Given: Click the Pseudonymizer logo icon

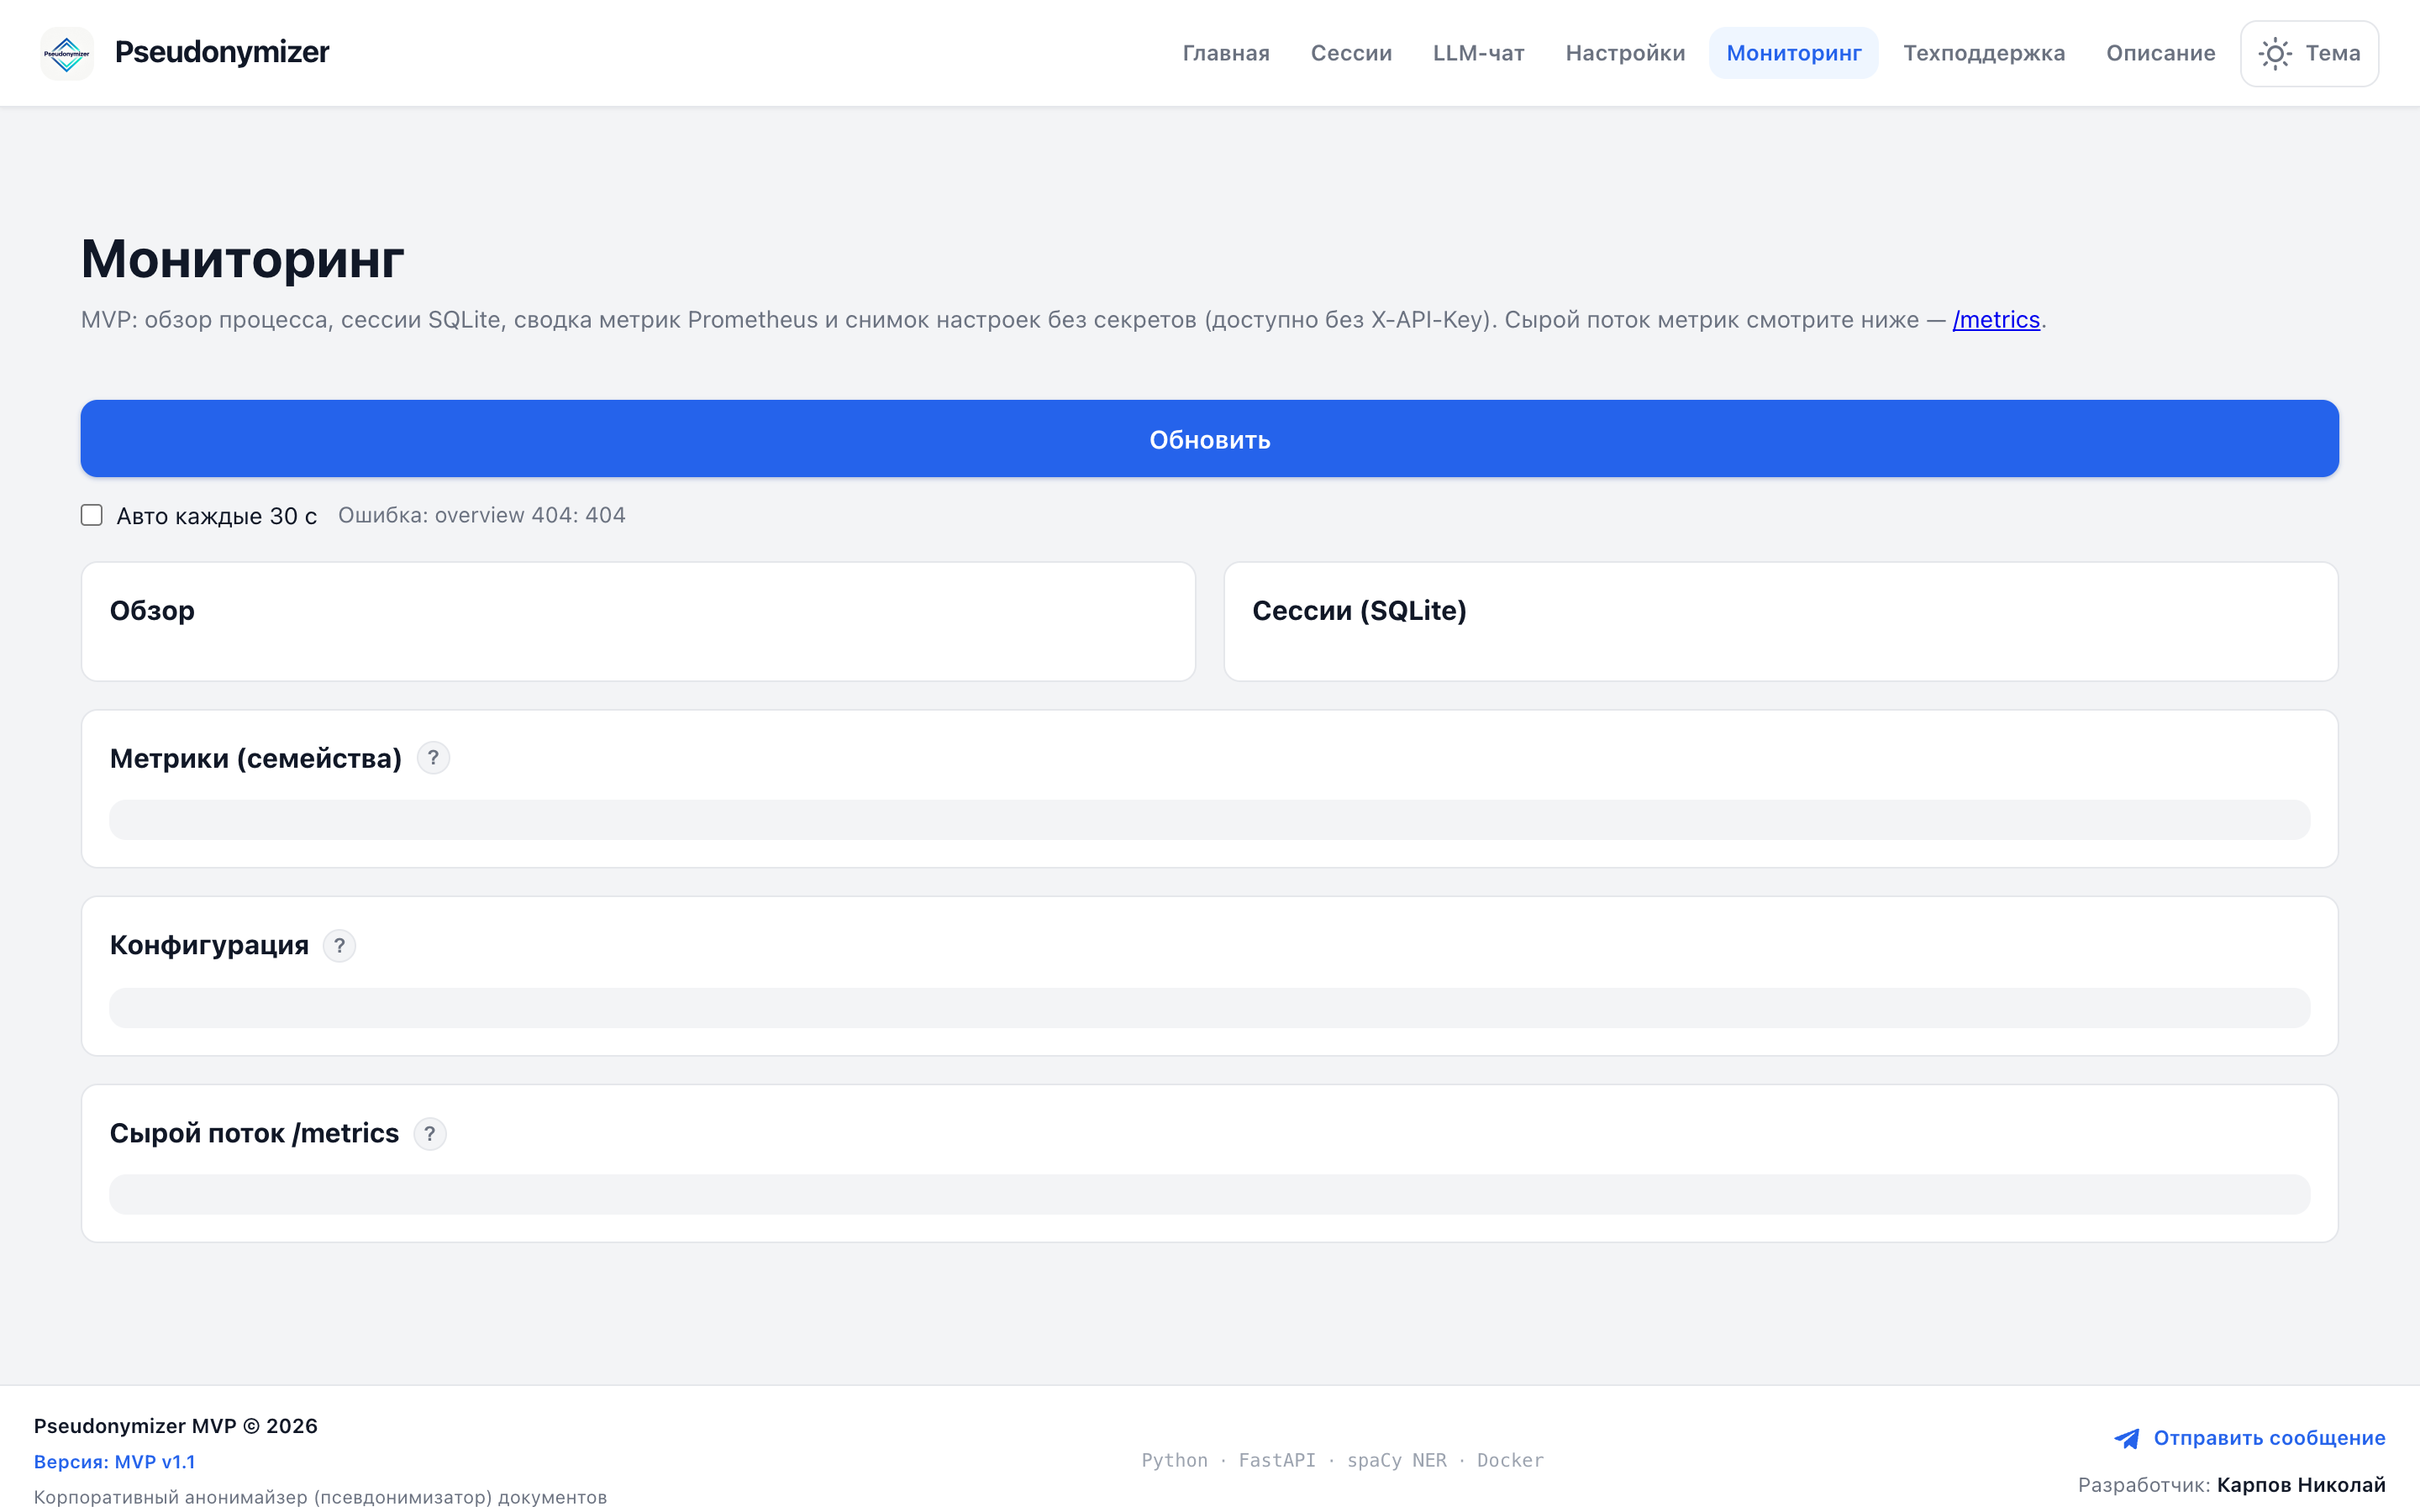Looking at the screenshot, I should point(67,53).
